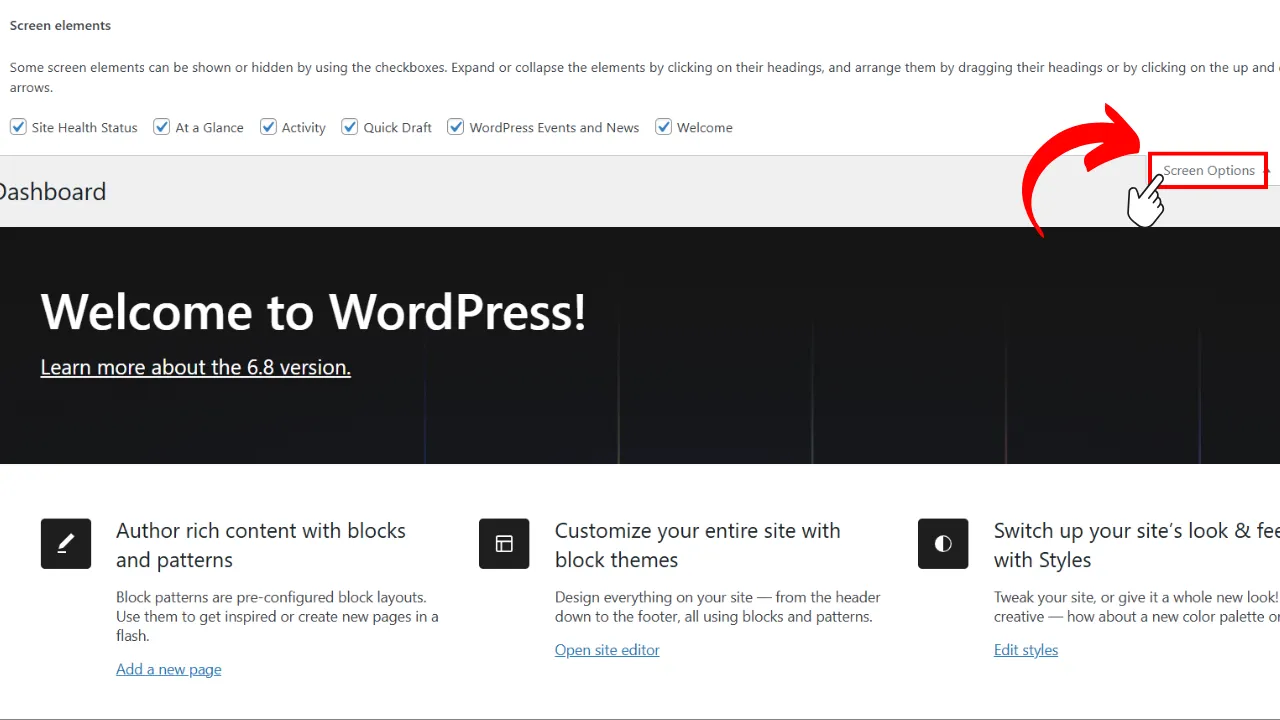Click the Welcome to WordPress! heading
The image size is (1280, 720).
pos(314,311)
